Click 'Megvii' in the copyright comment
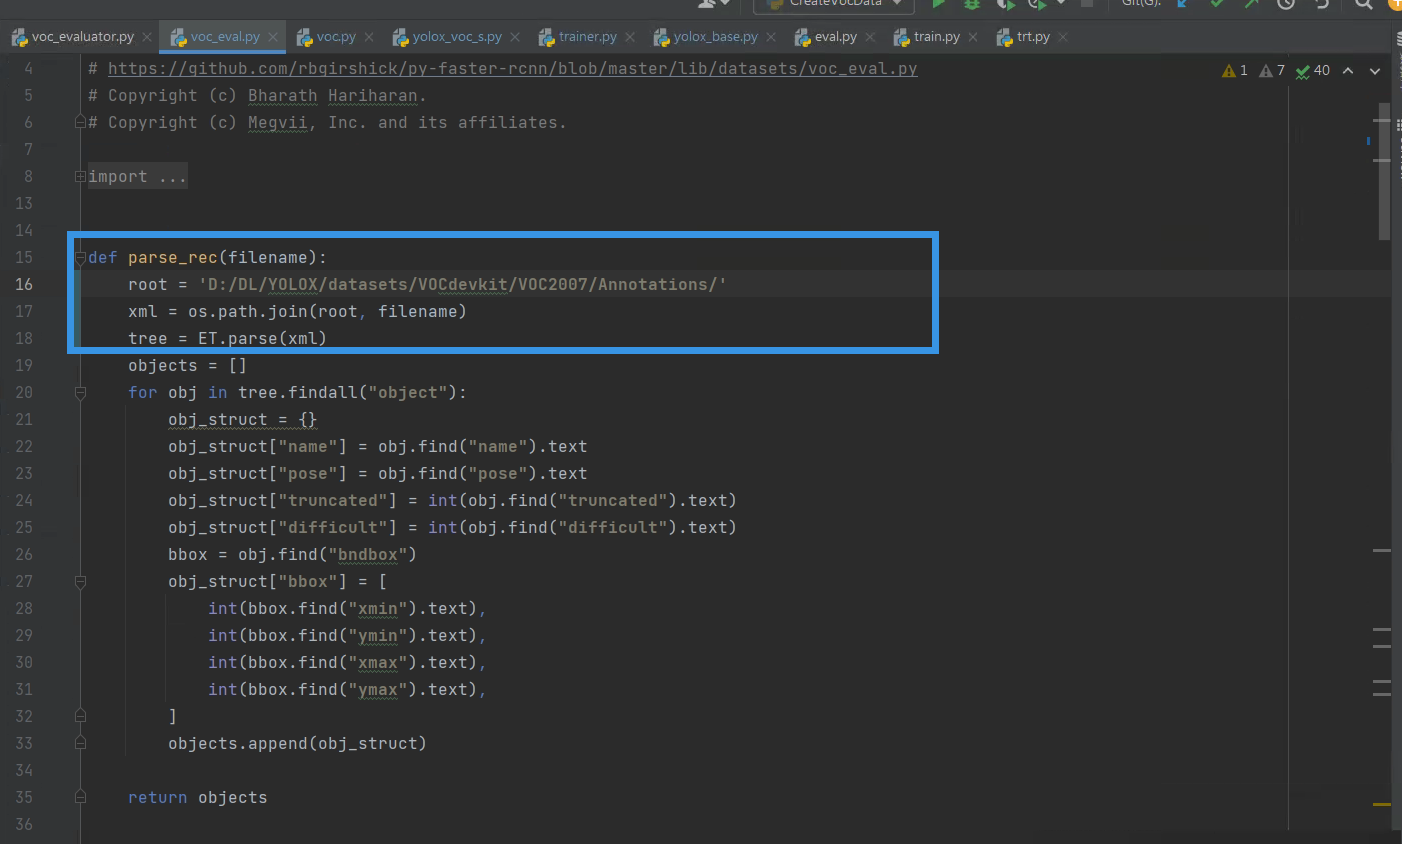This screenshot has width=1402, height=844. coord(277,123)
